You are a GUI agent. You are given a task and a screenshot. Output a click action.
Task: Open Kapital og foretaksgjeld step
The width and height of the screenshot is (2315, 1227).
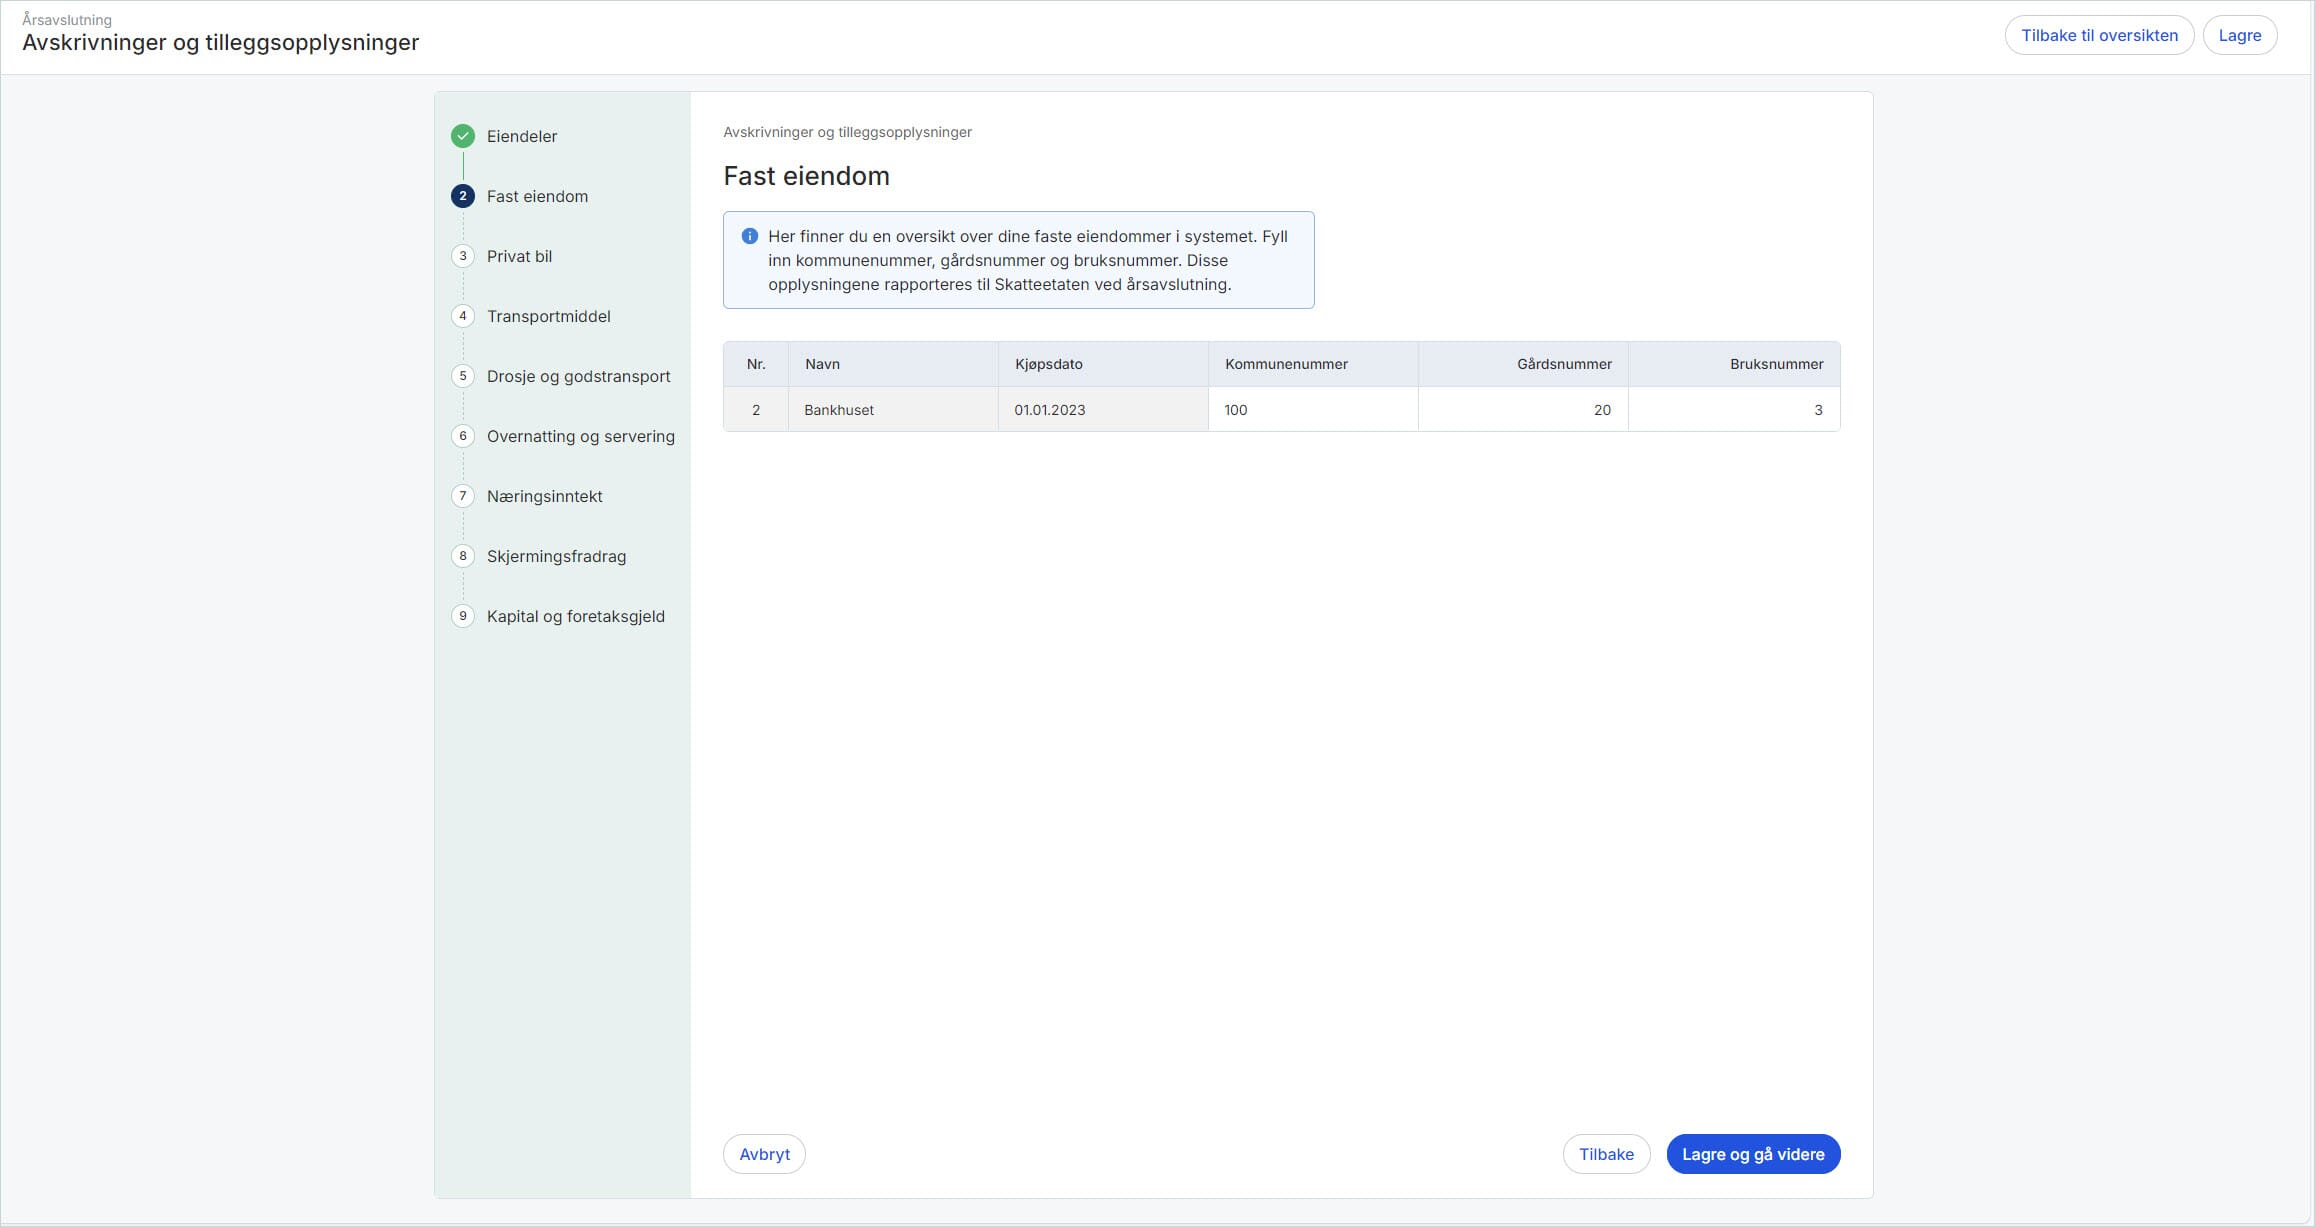pyautogui.click(x=575, y=616)
